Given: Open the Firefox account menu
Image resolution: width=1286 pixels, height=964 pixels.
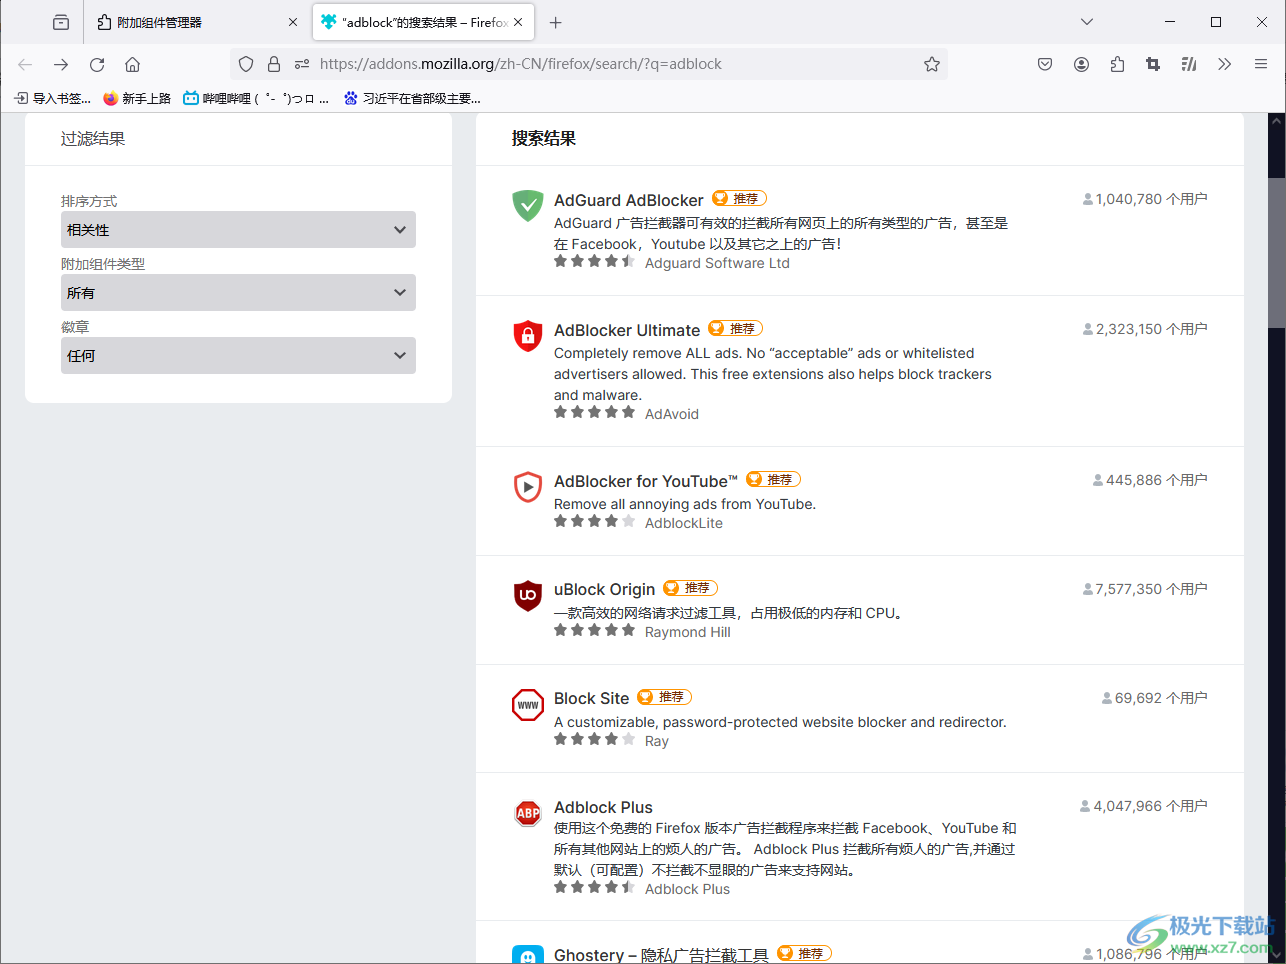Looking at the screenshot, I should (1081, 64).
